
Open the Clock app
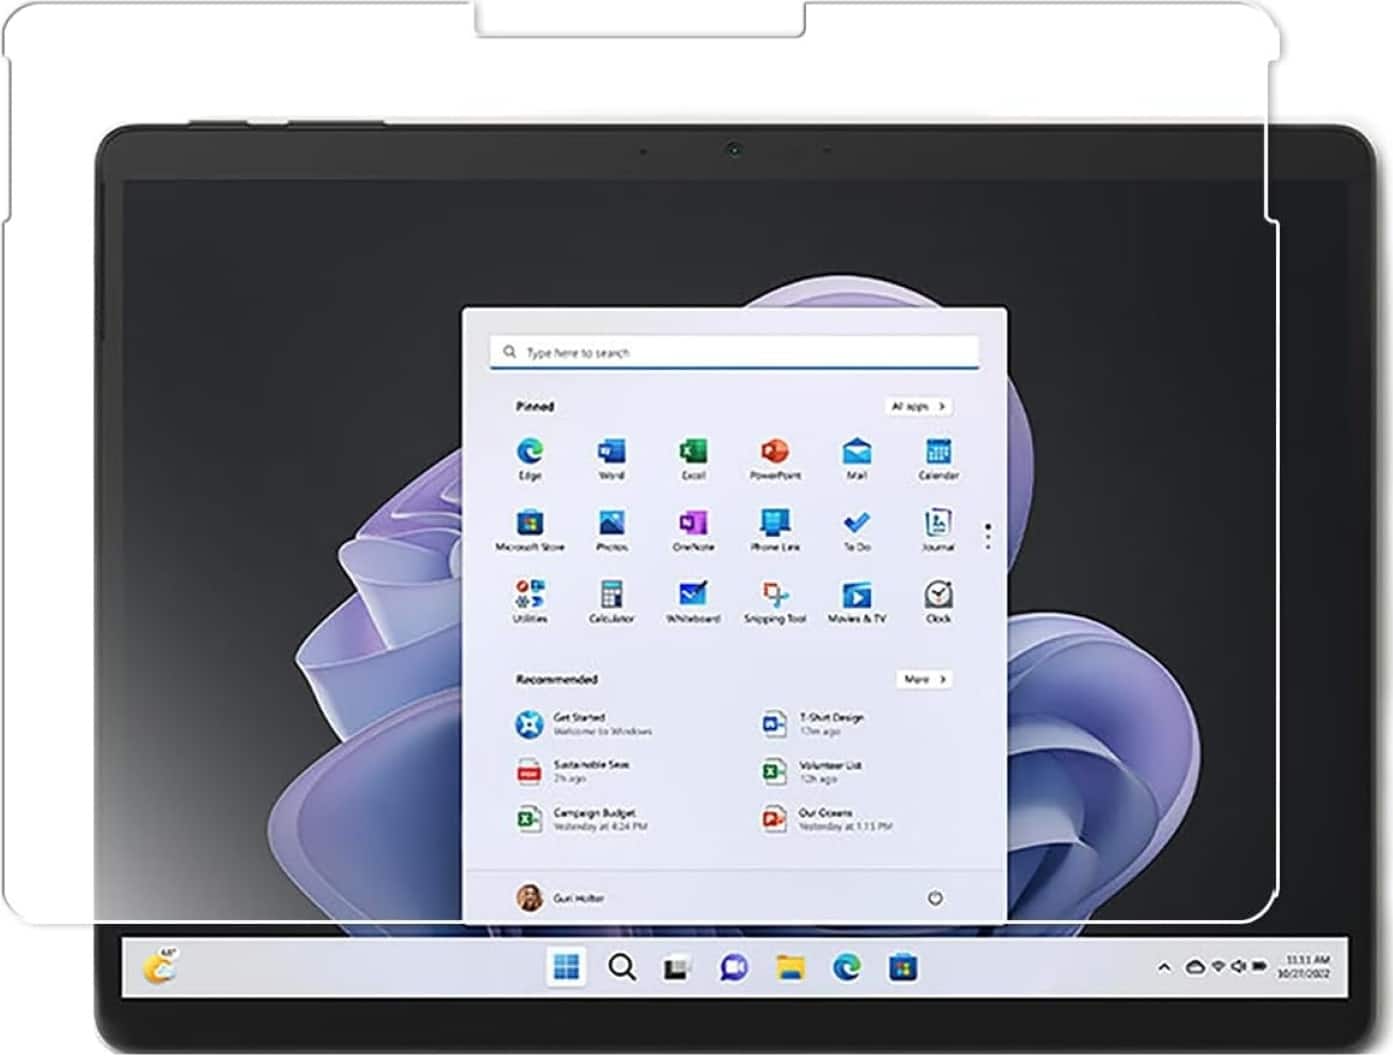(938, 596)
